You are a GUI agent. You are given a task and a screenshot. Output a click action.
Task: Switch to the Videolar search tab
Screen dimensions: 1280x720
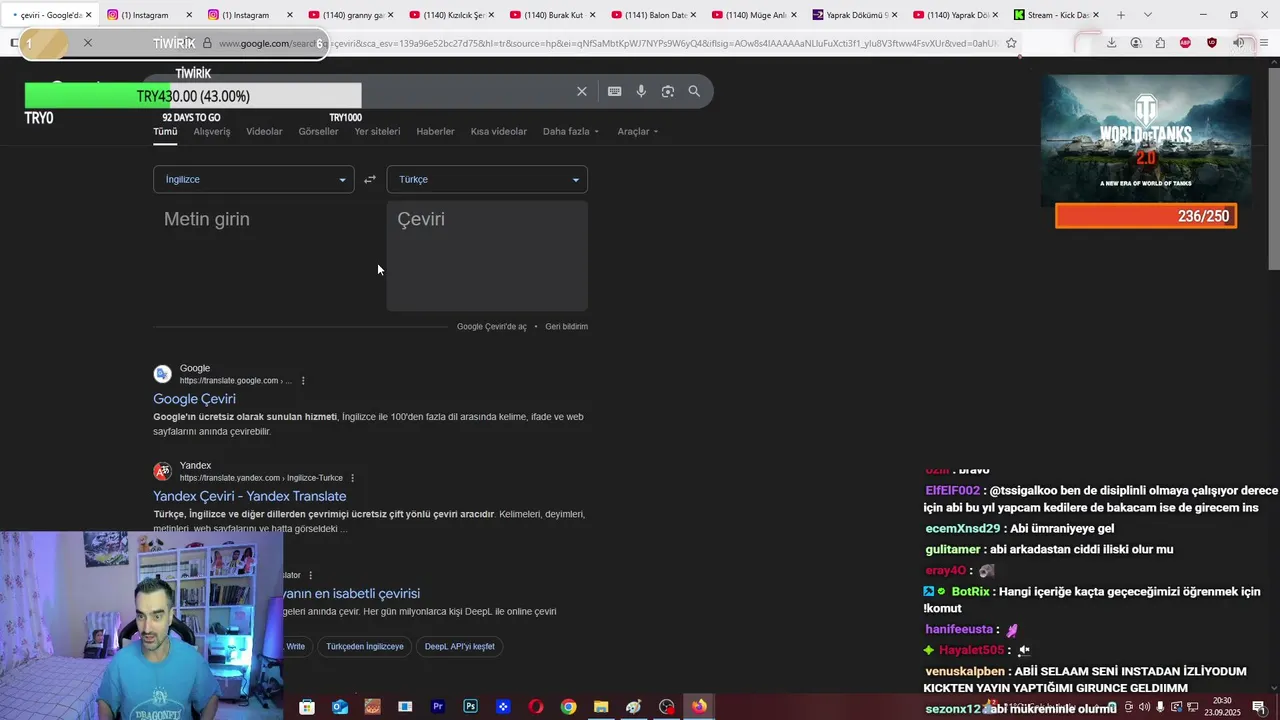(x=264, y=131)
